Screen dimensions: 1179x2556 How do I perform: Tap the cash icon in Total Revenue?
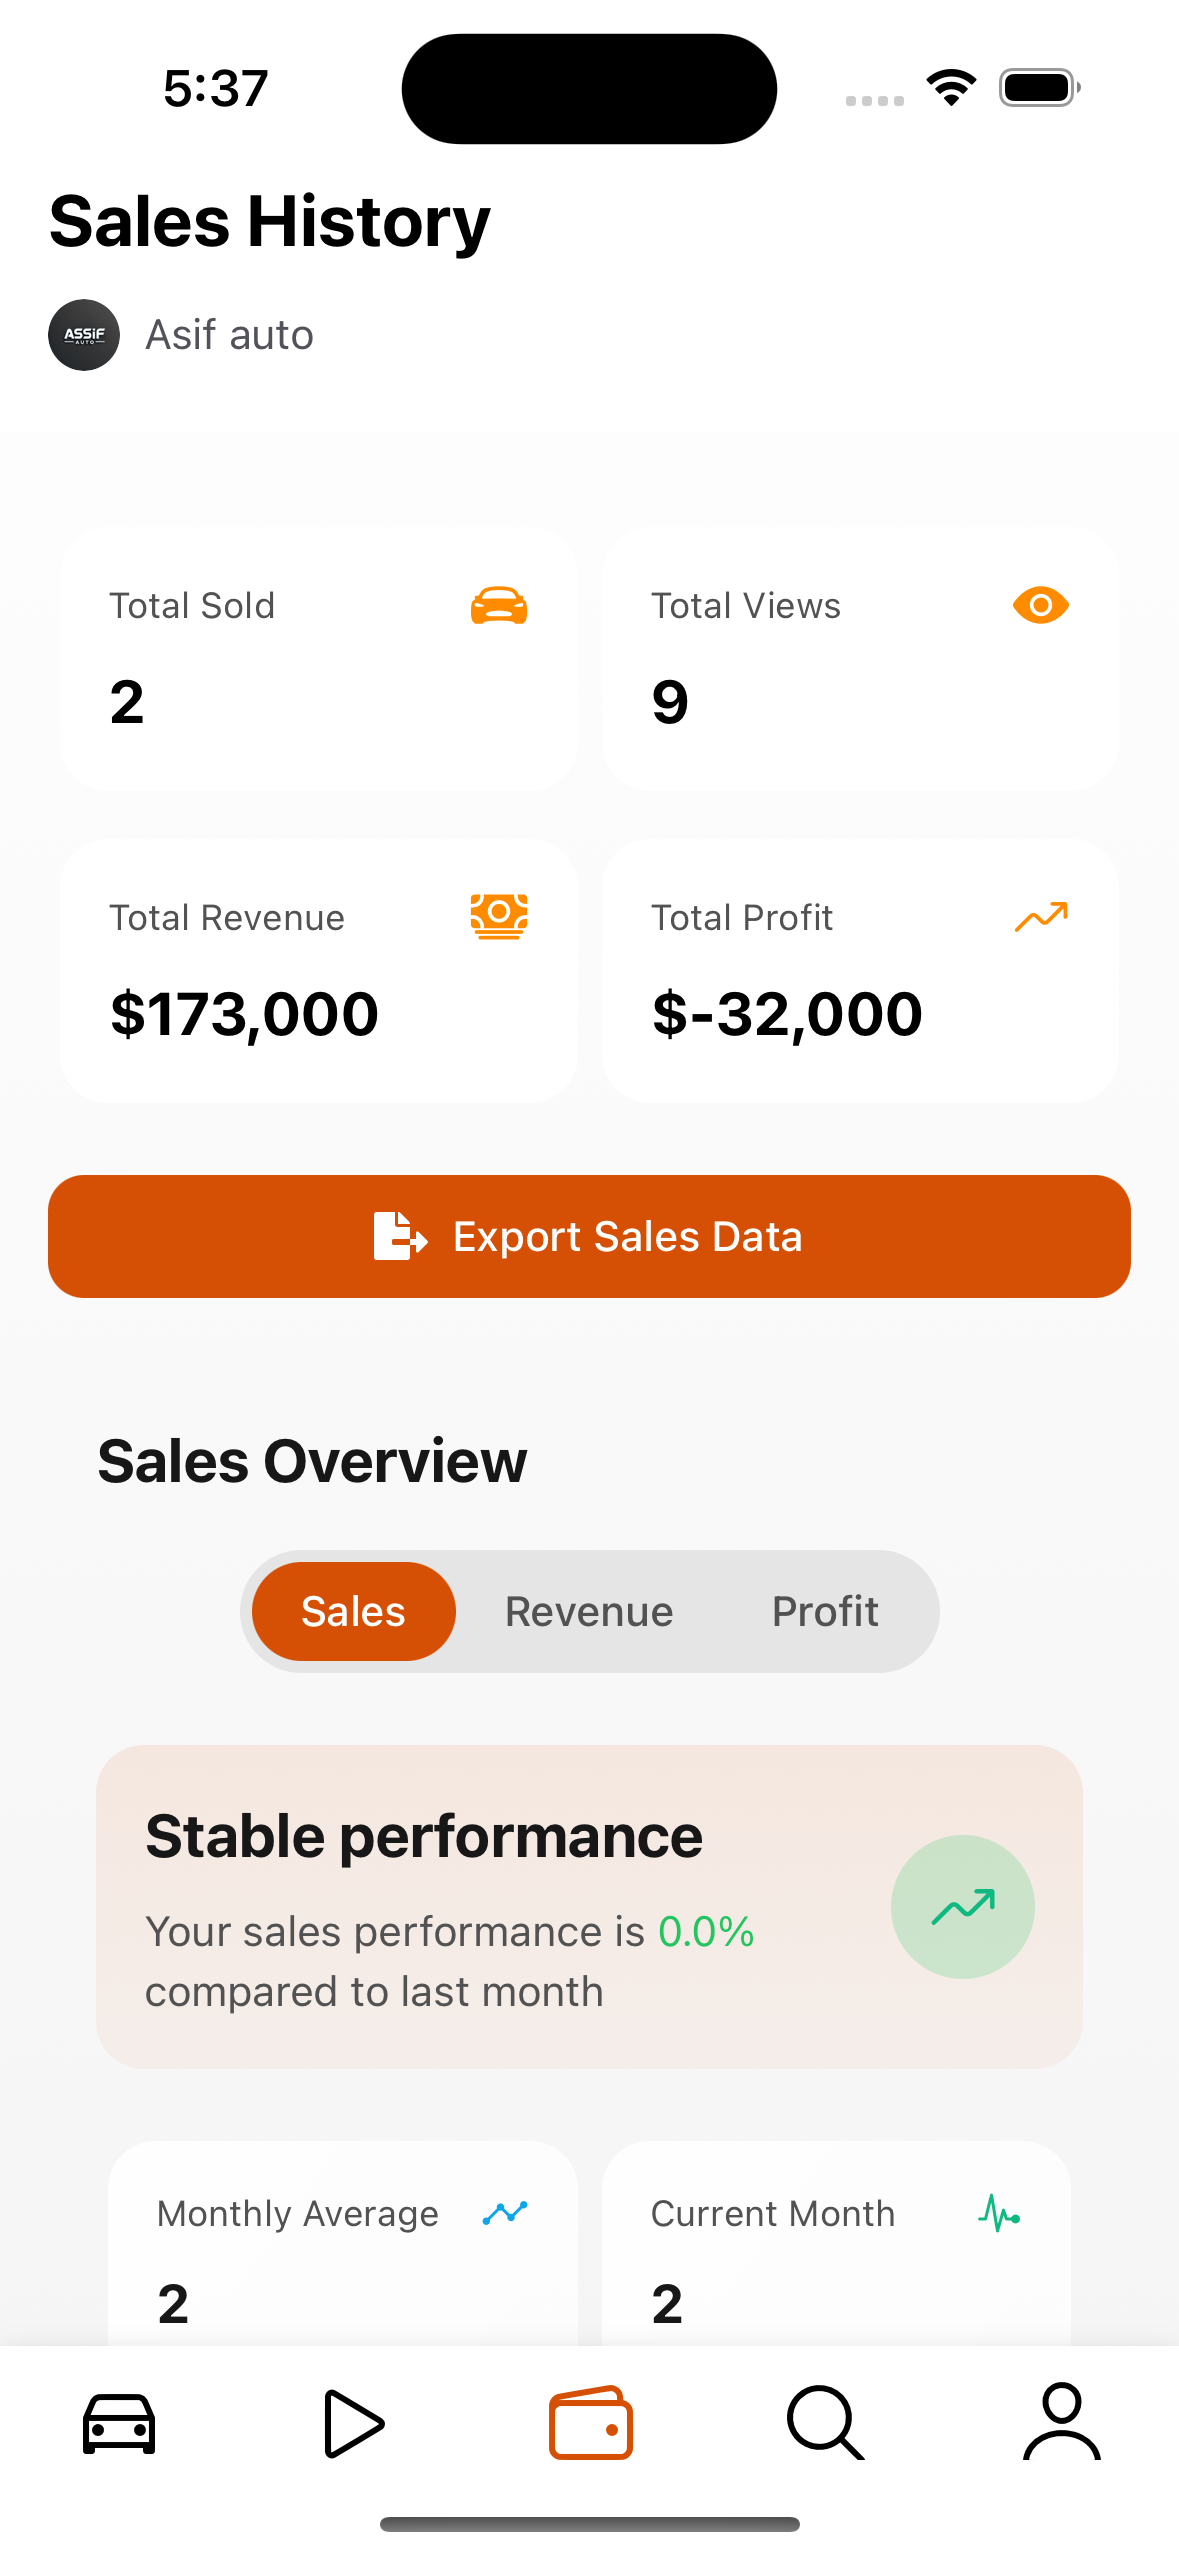click(x=499, y=917)
